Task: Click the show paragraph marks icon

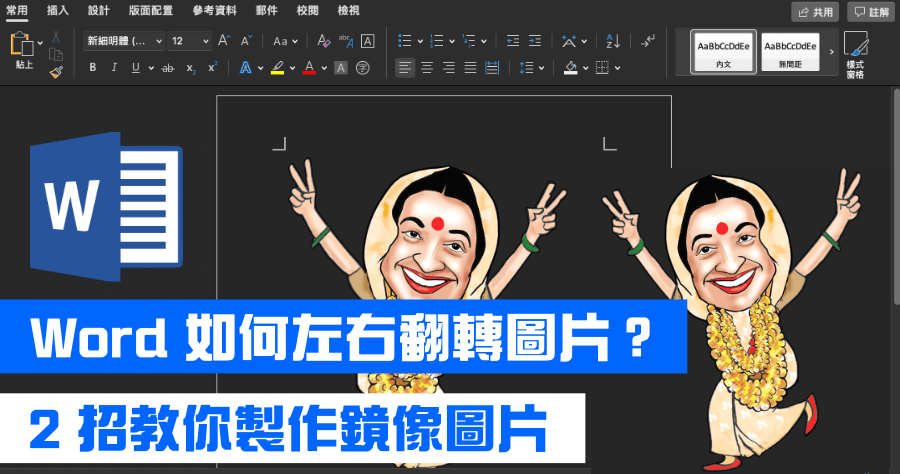Action: [648, 41]
